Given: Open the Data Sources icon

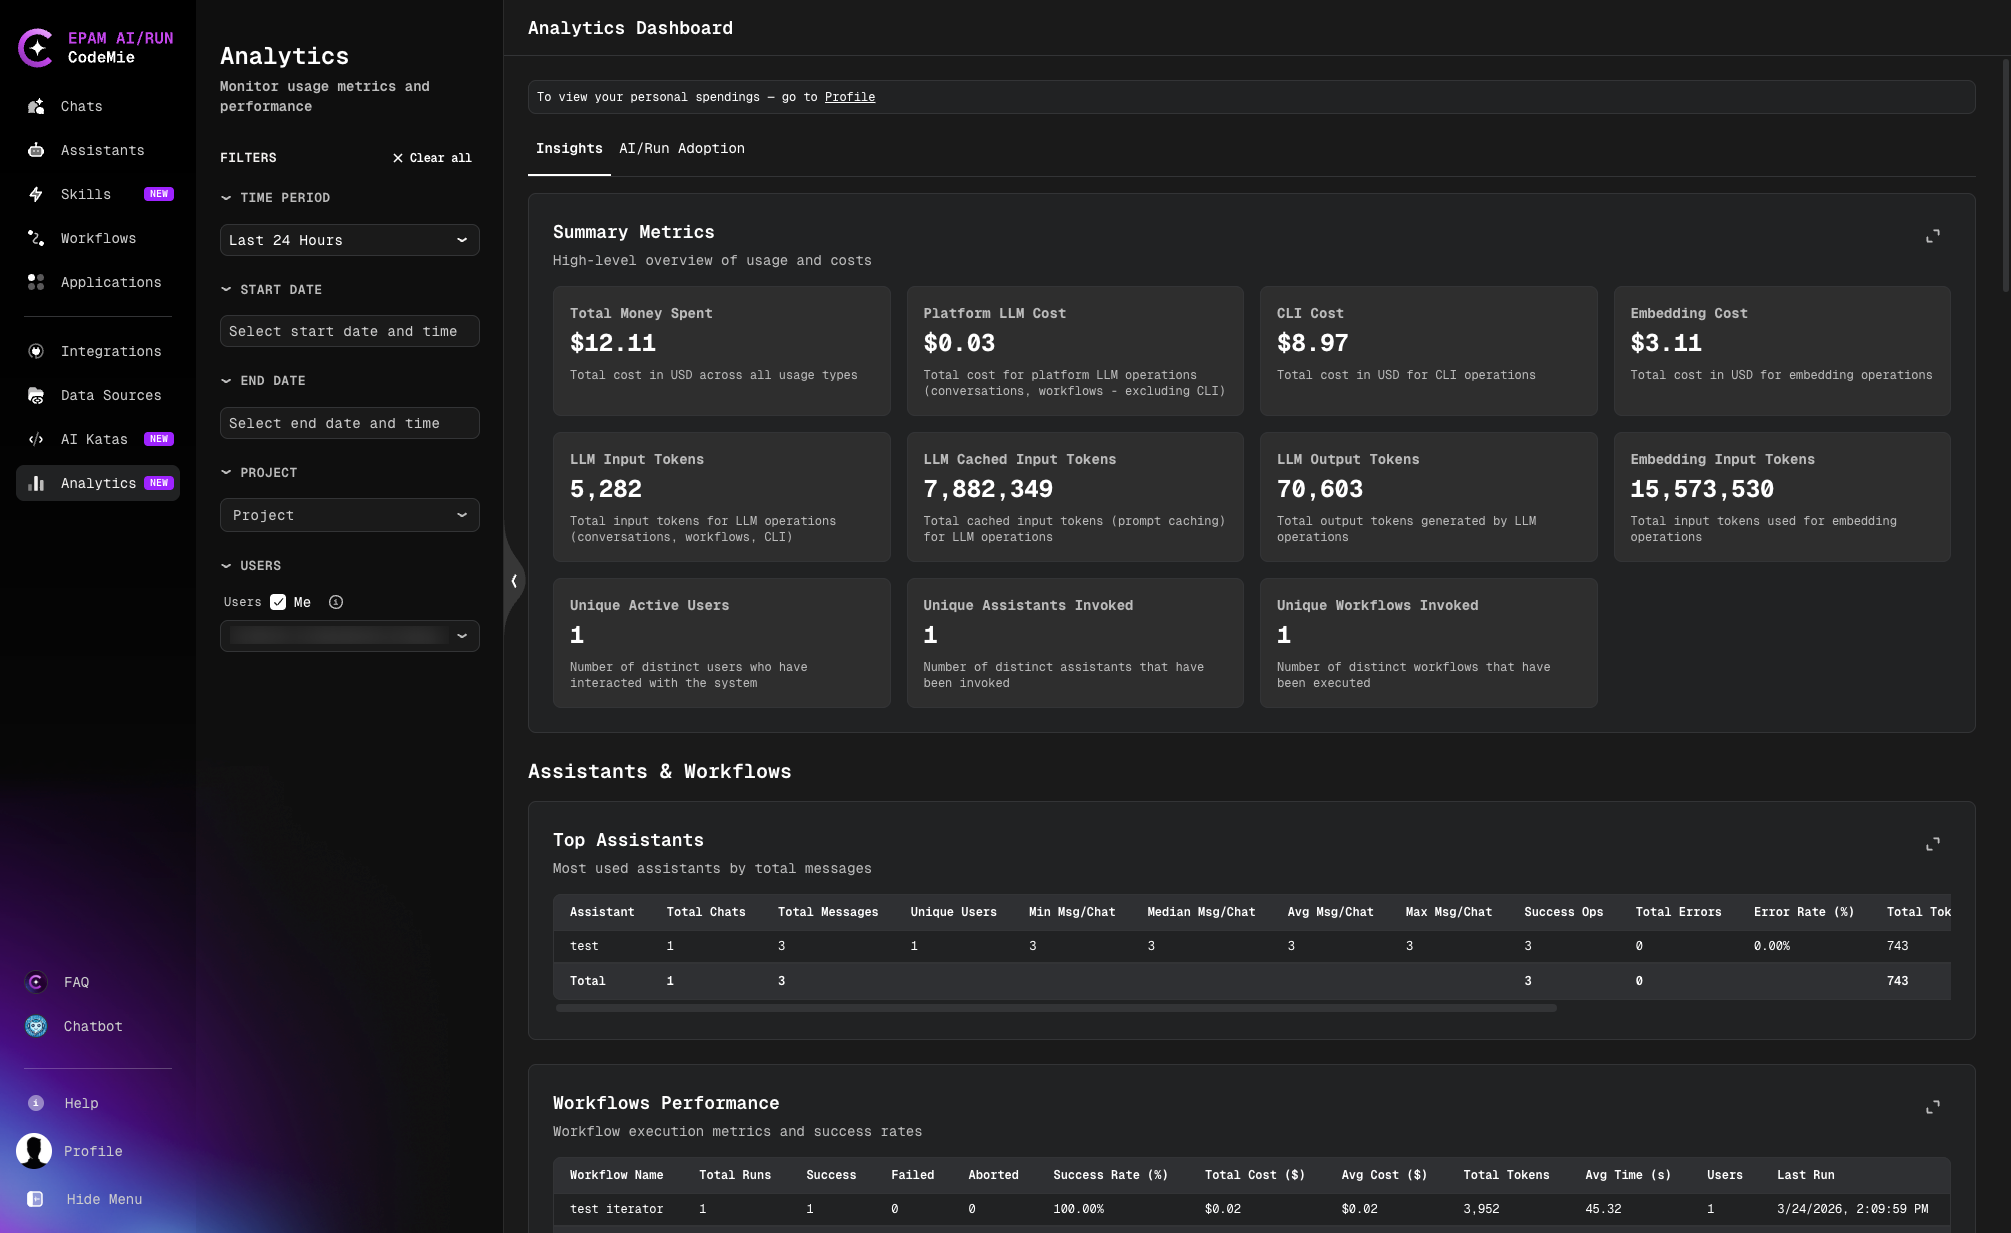Looking at the screenshot, I should 36,395.
